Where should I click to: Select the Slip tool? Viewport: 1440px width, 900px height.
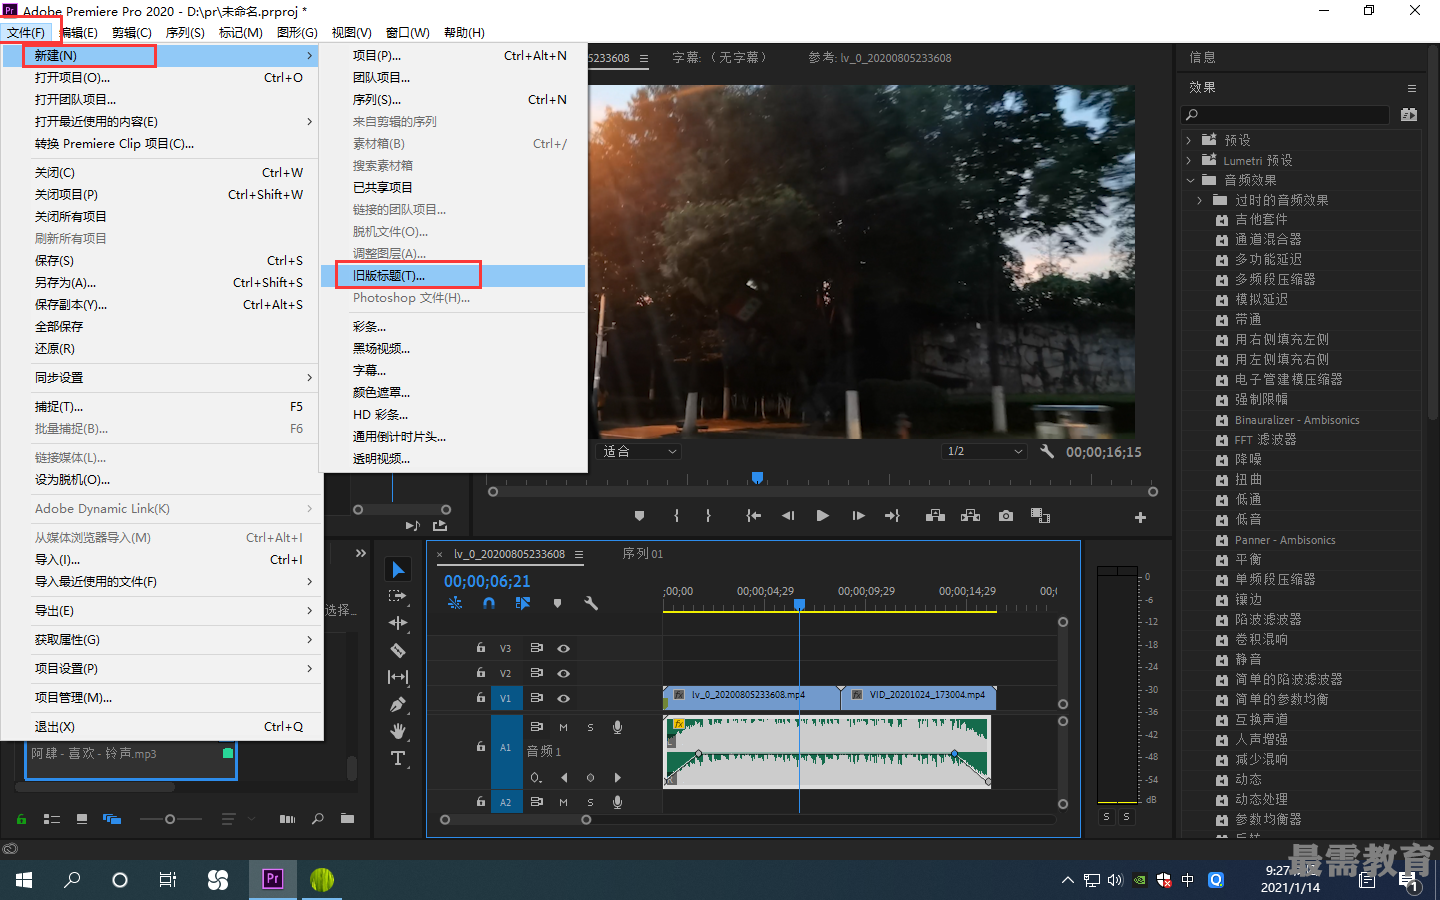[398, 677]
